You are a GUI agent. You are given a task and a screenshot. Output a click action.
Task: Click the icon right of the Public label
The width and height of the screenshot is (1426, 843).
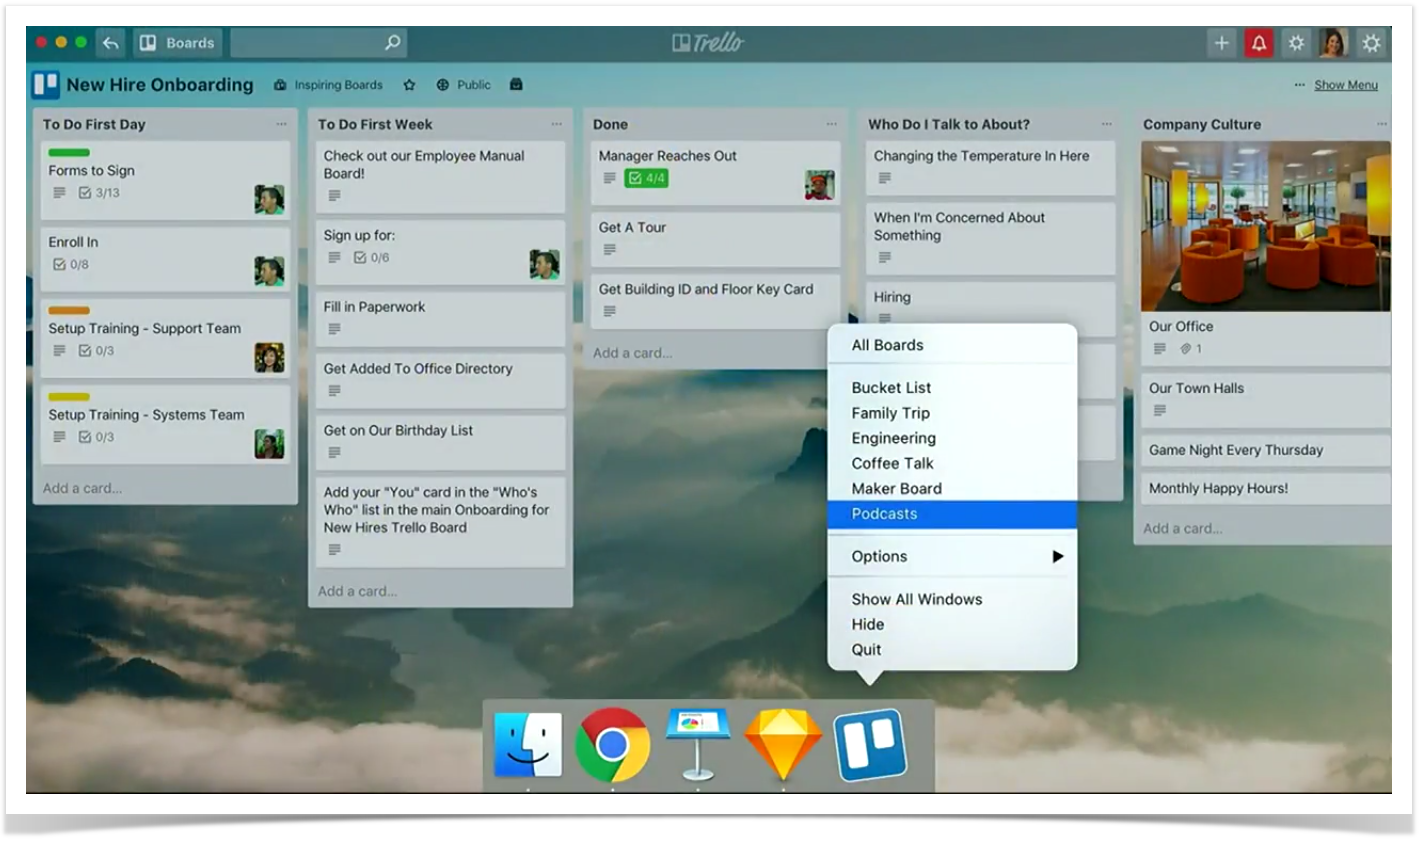tap(516, 85)
